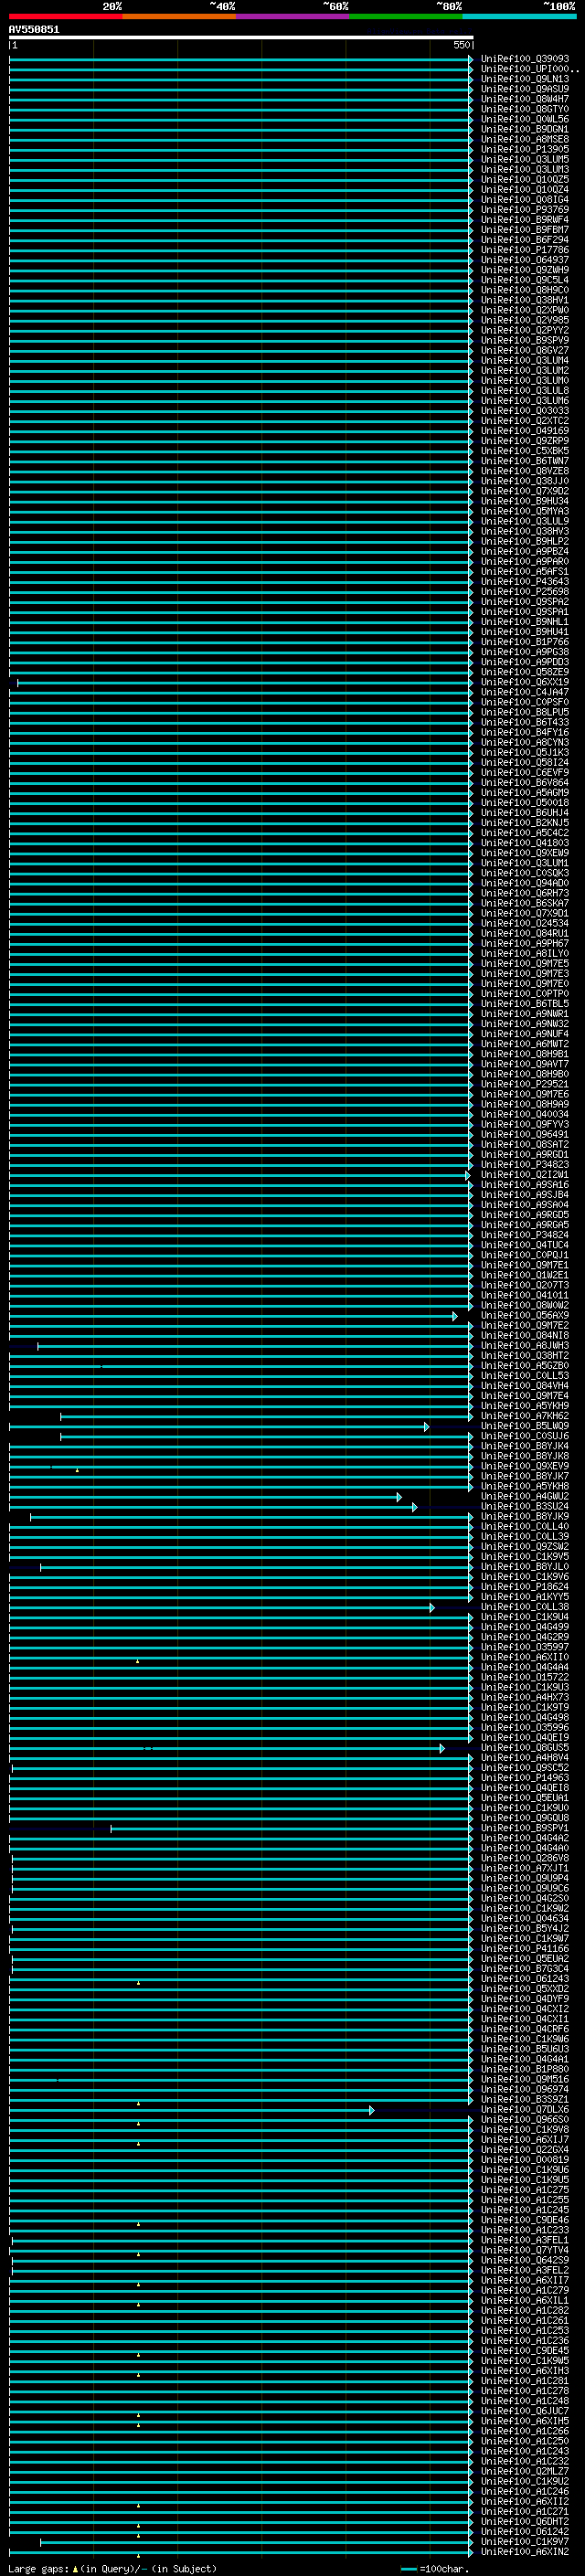585x2576 pixels.
Task: Open subject UniRef100_Q84RU1
Action: tap(525, 933)
